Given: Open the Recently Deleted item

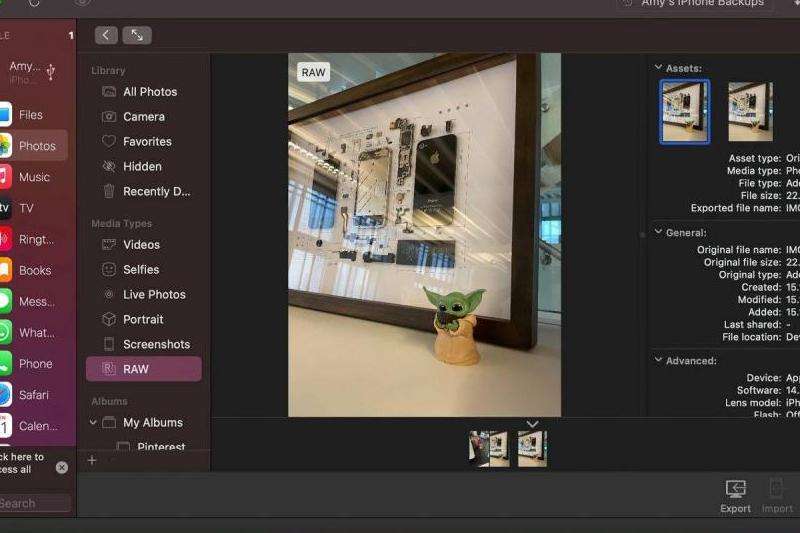Looking at the screenshot, I should 144,192.
